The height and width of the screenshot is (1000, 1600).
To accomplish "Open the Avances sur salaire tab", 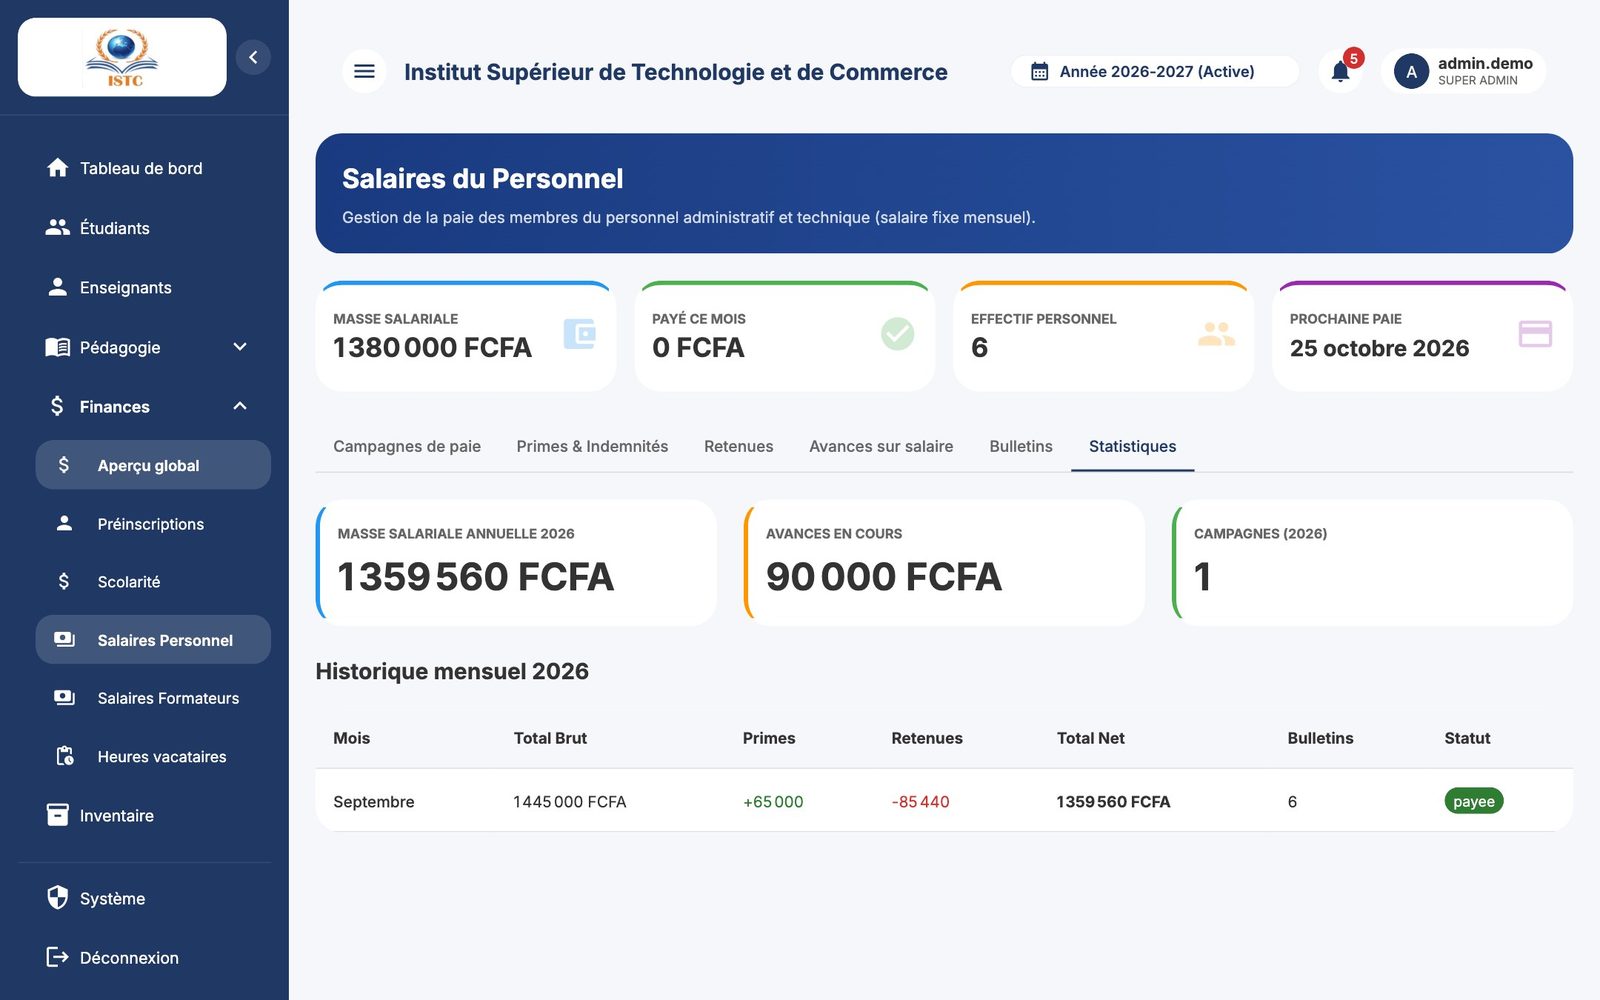I will coord(881,446).
